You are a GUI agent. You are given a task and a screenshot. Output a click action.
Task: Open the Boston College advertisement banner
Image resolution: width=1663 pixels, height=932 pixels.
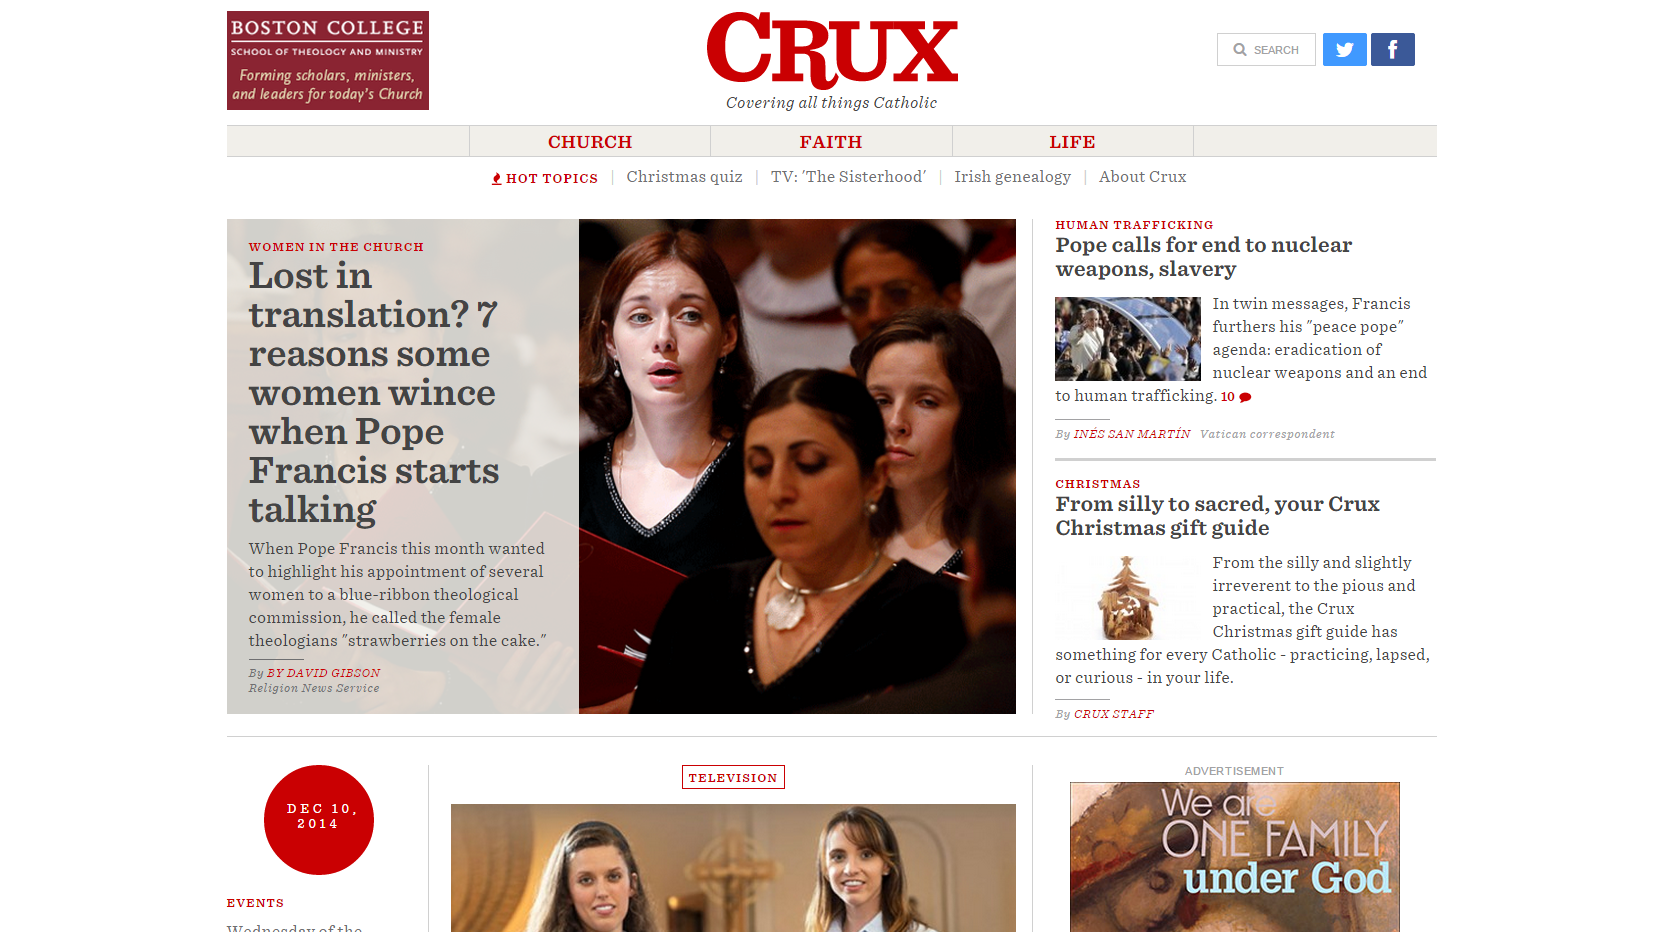coord(328,60)
